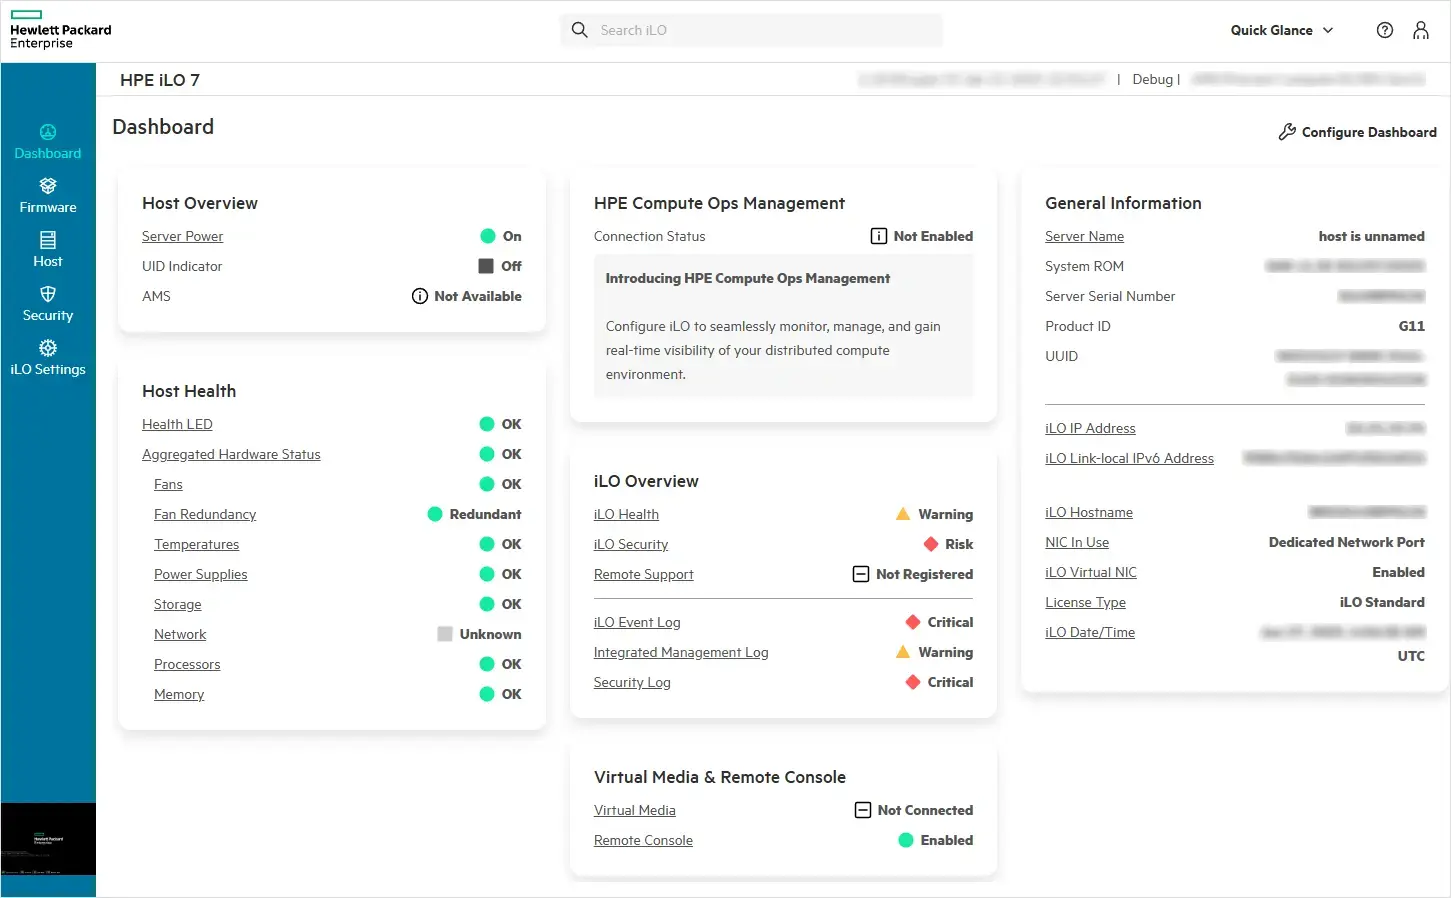Click into the Search iLO field
Image resolution: width=1451 pixels, height=898 pixels.
(x=752, y=30)
